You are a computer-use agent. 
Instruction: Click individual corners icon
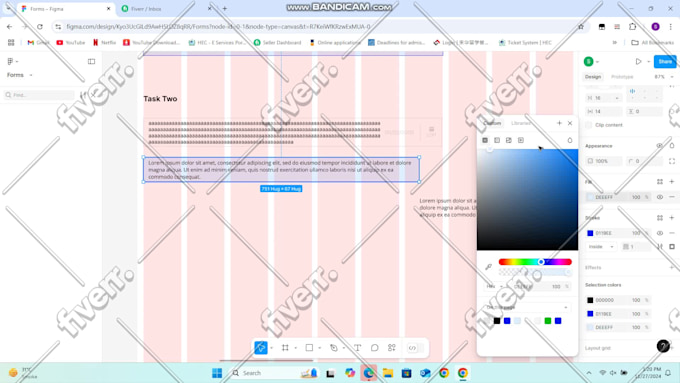click(672, 161)
